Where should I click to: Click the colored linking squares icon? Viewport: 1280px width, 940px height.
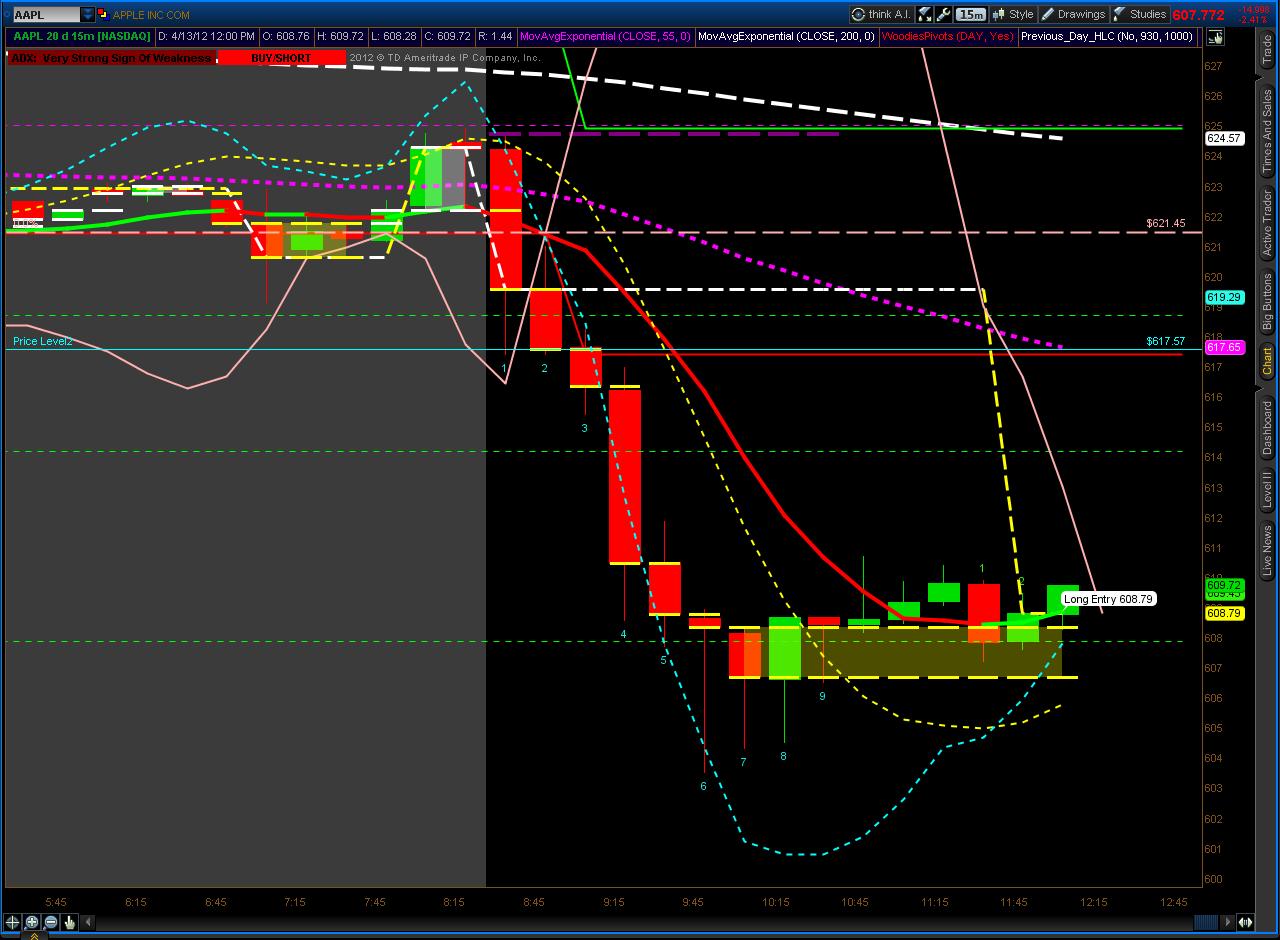(x=103, y=15)
